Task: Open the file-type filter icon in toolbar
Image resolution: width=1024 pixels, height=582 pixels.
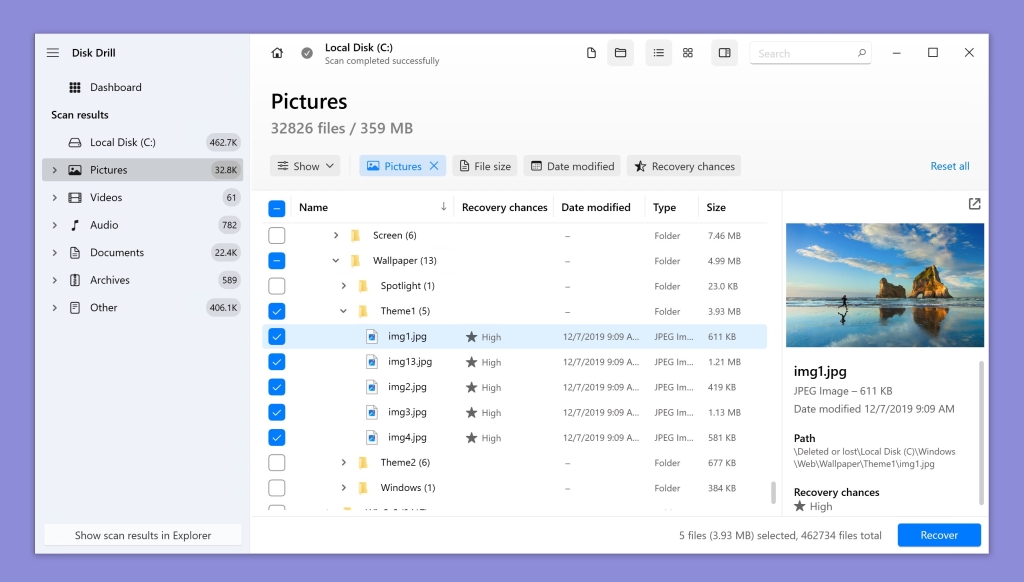Action: click(590, 52)
